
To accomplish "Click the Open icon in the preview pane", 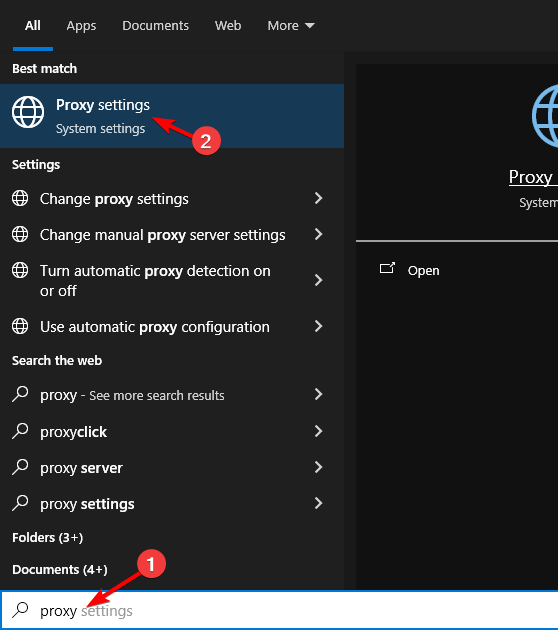I will [x=387, y=268].
